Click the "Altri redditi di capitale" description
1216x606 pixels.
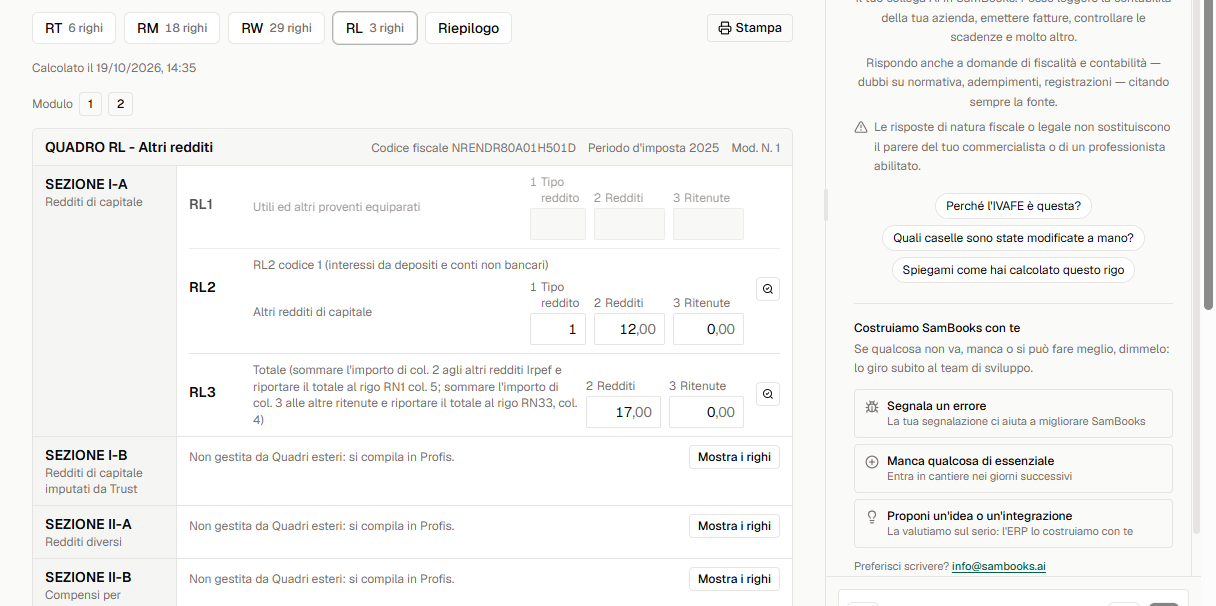tap(312, 312)
